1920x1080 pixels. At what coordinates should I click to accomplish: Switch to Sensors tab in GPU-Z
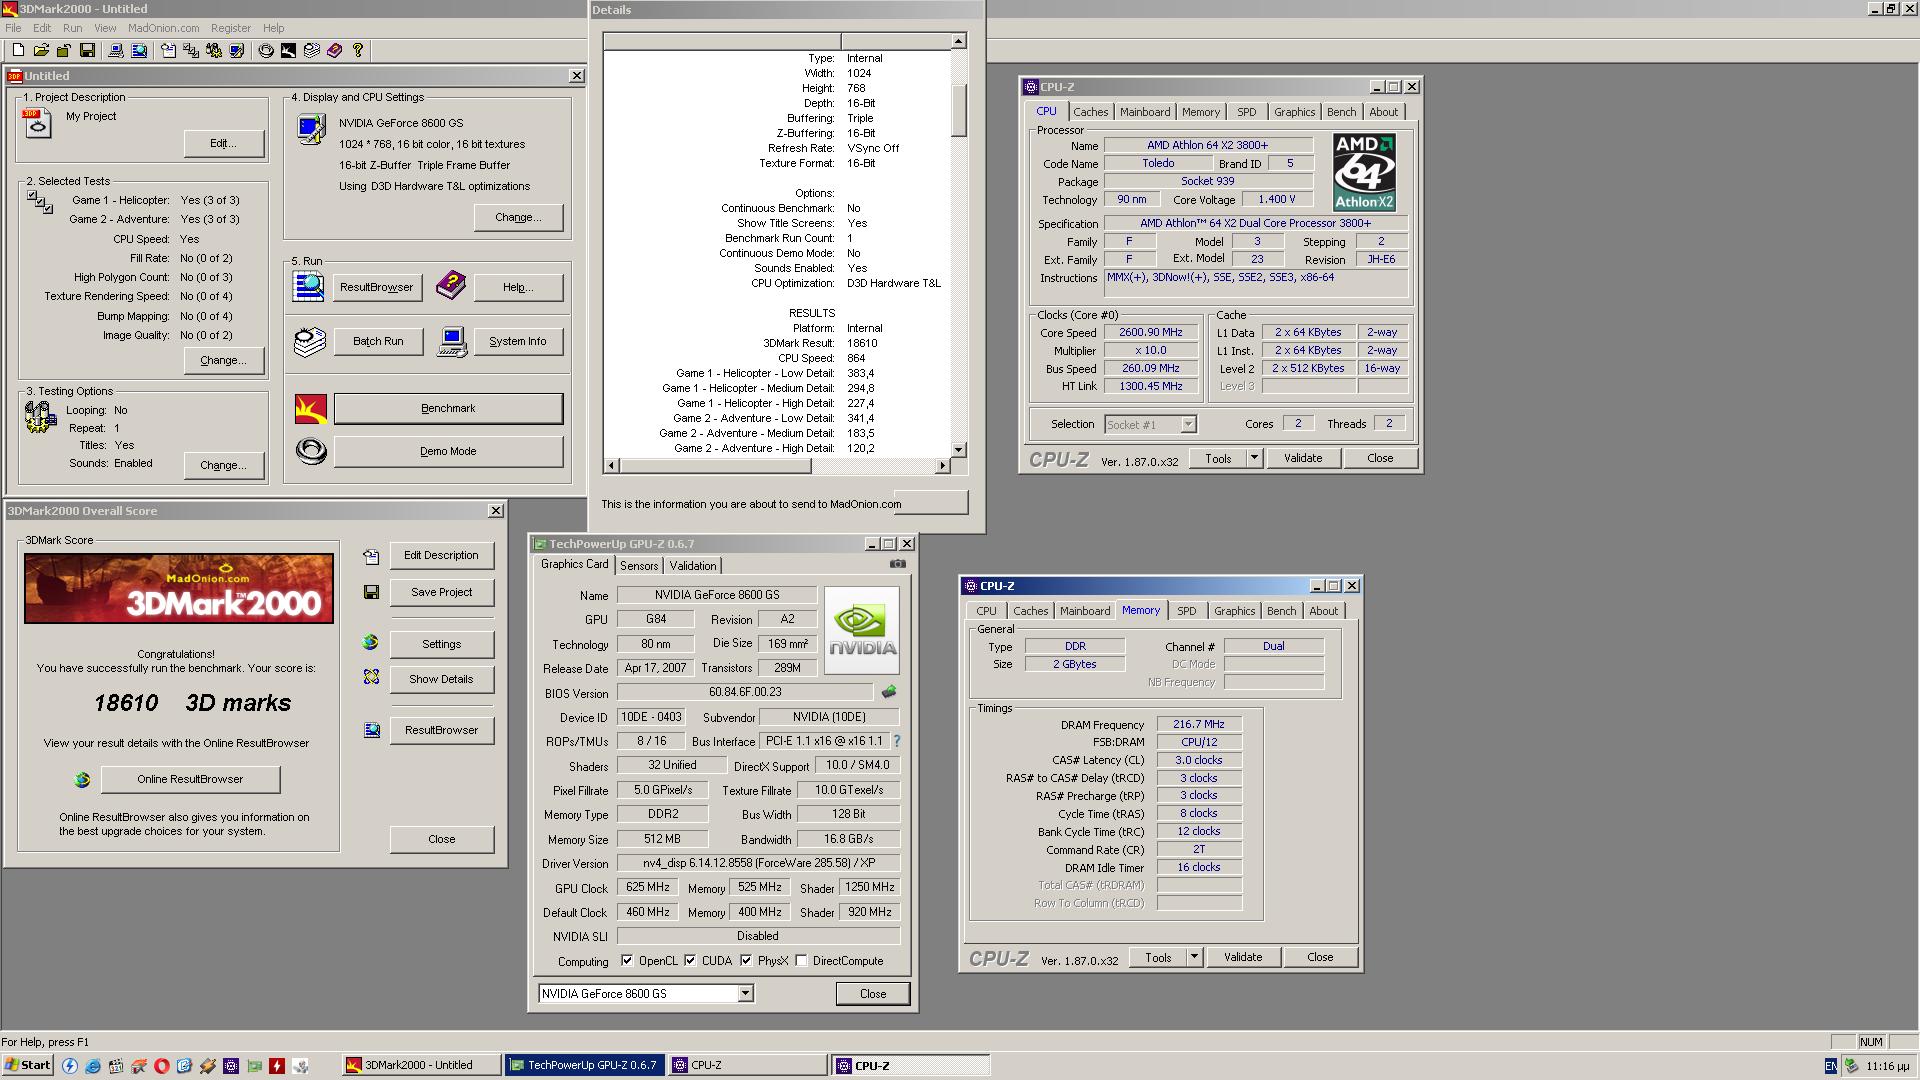point(639,566)
